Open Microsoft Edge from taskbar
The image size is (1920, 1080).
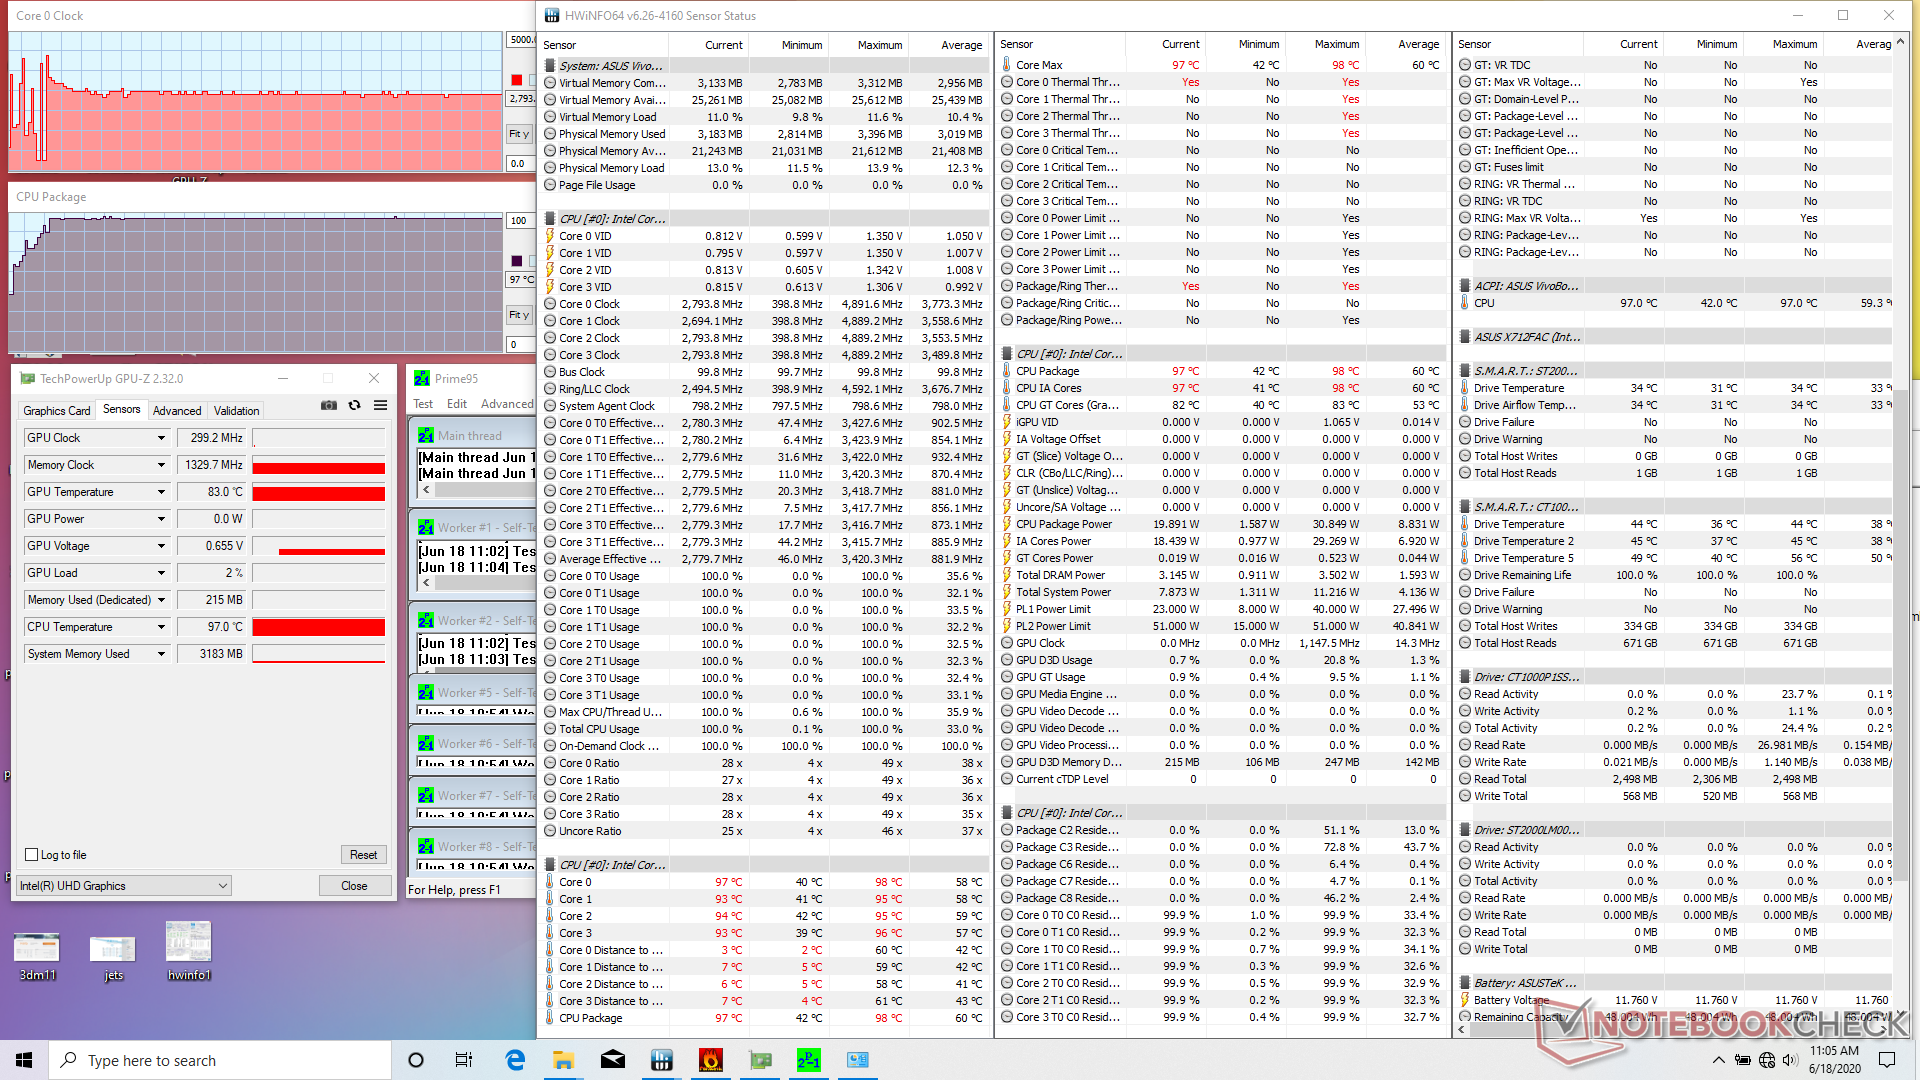515,1060
